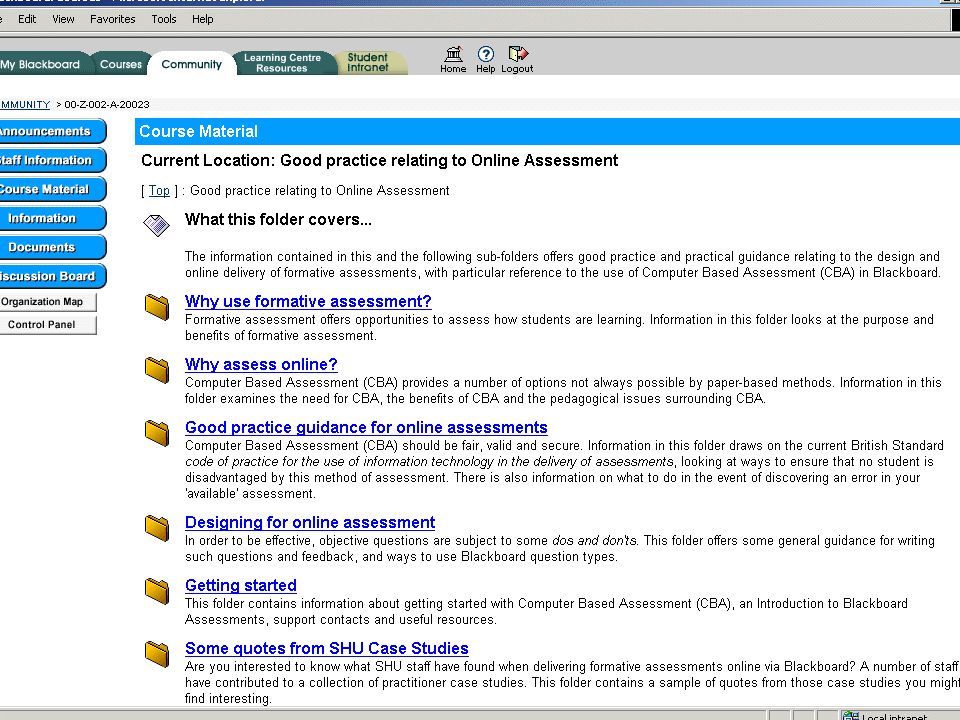
Task: Click the What this folder covers heading
Action: click(x=278, y=219)
